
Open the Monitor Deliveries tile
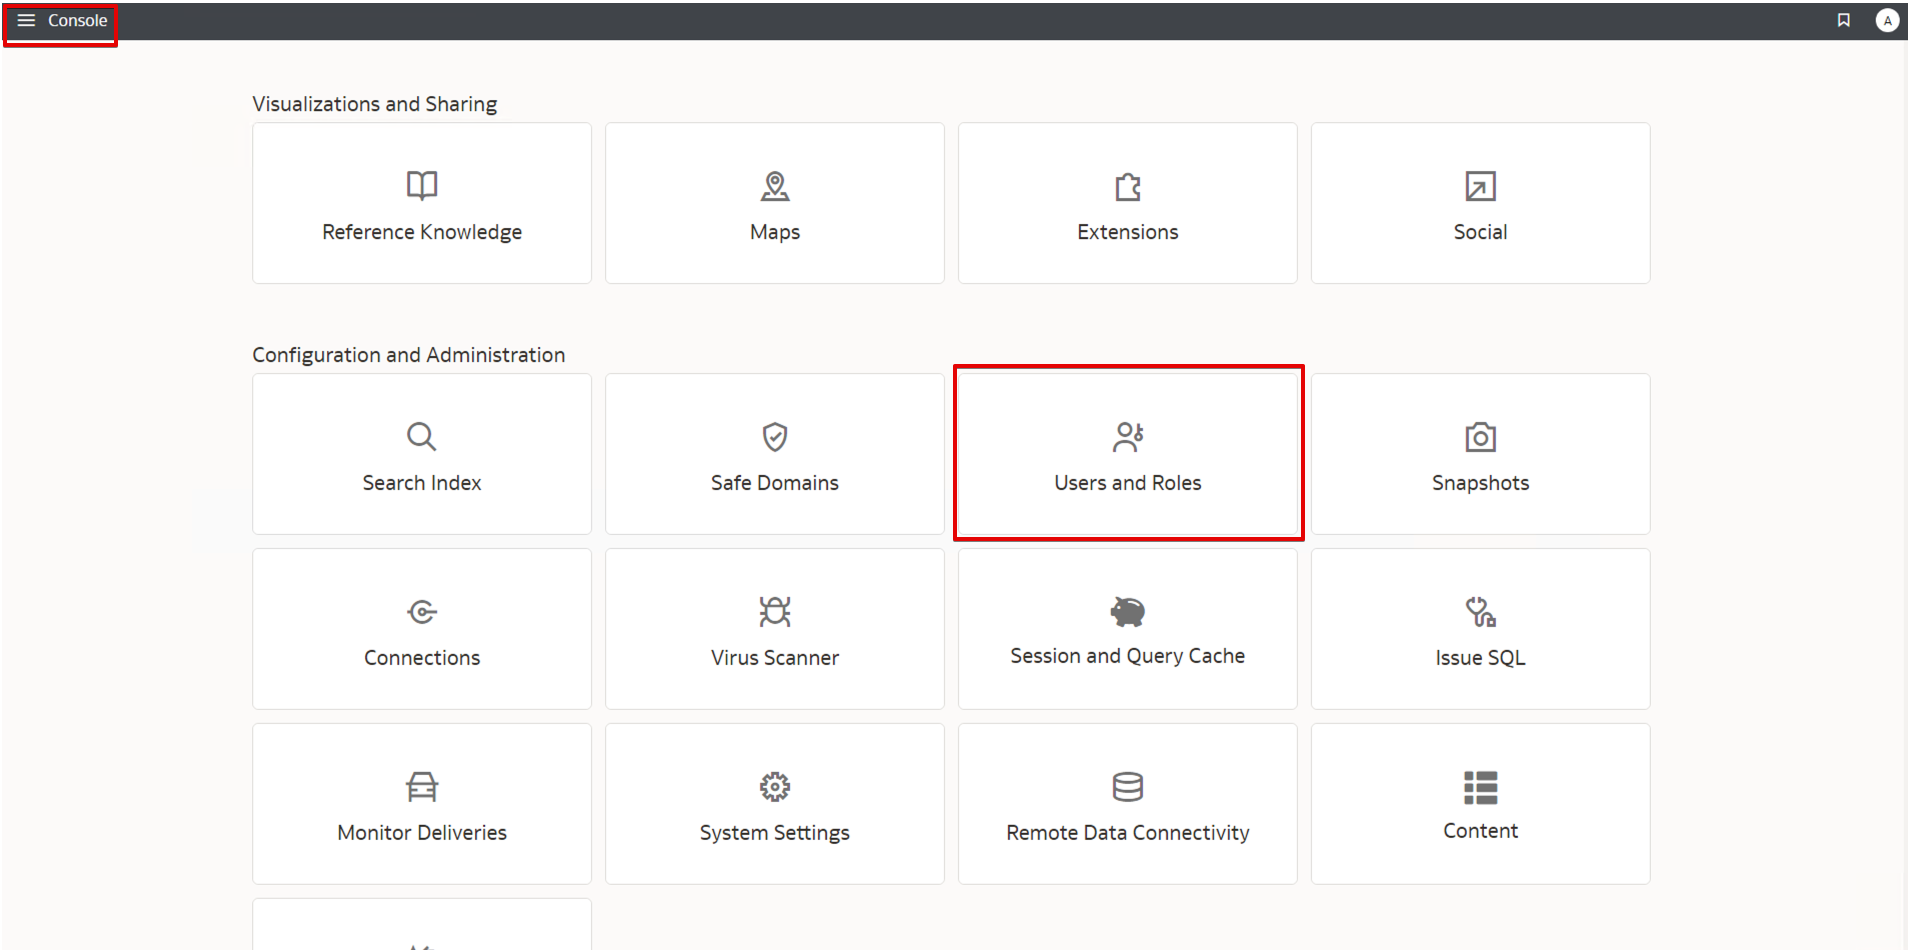pyautogui.click(x=422, y=805)
